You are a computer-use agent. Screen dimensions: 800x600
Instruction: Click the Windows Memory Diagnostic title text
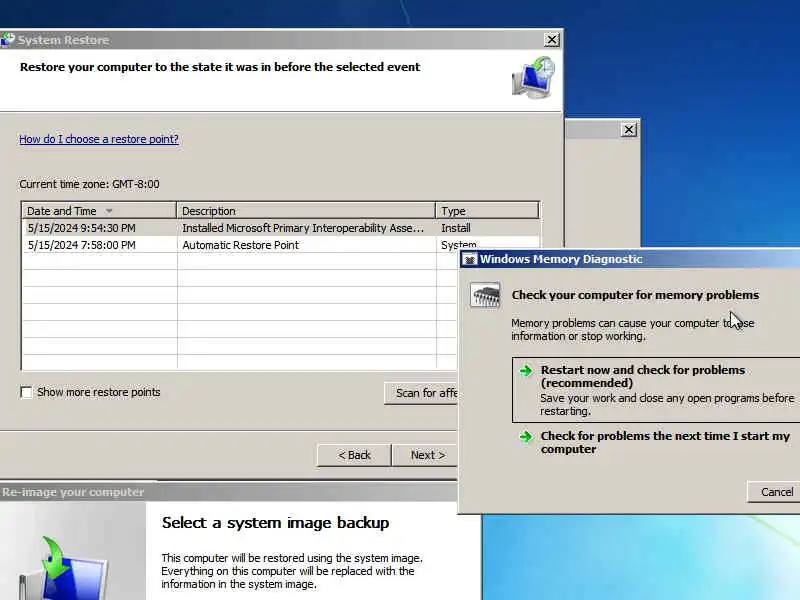[x=561, y=259]
